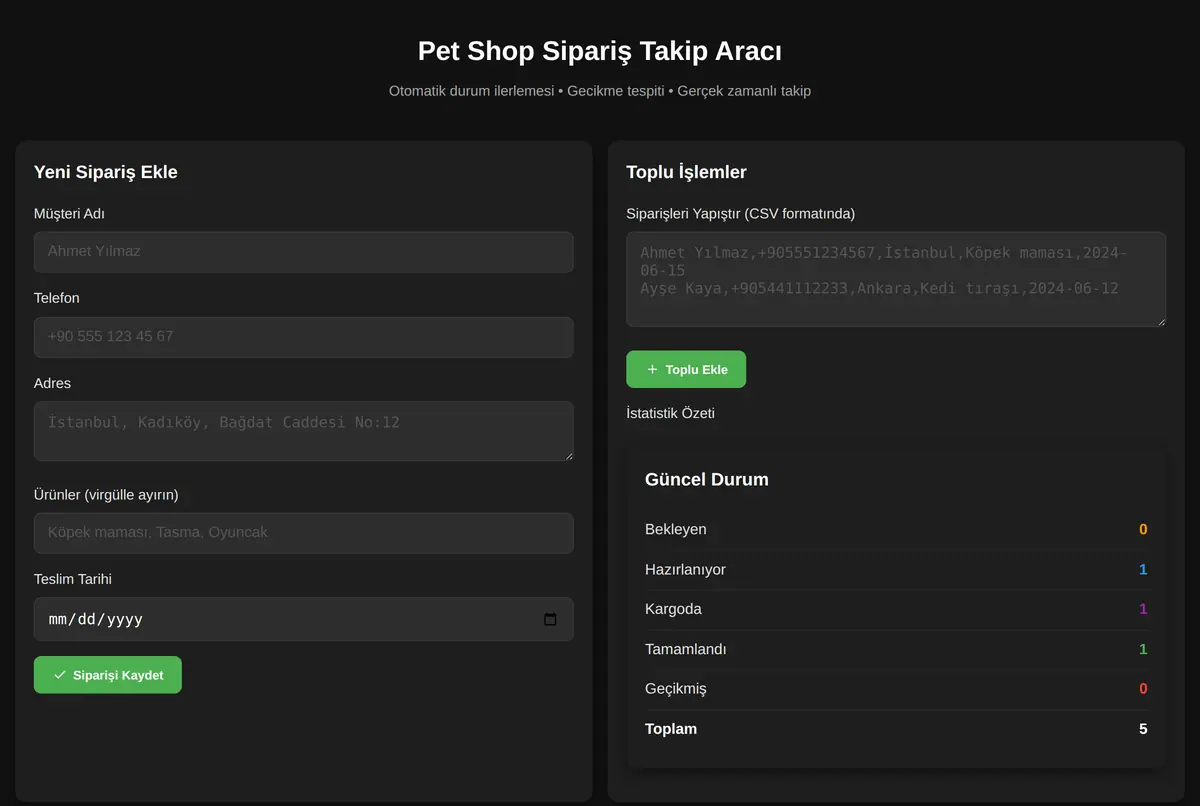The image size is (1200, 806).
Task: Click the Hazırlanıyor count value
Action: click(1143, 569)
